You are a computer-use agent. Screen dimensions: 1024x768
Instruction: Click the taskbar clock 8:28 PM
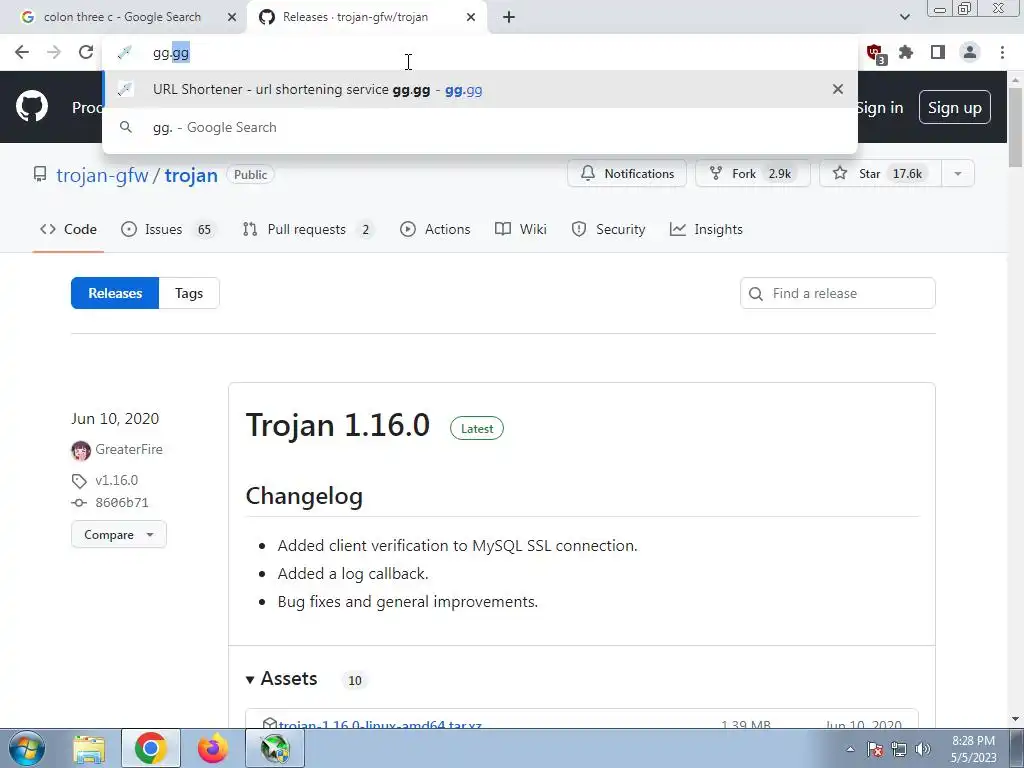click(973, 741)
